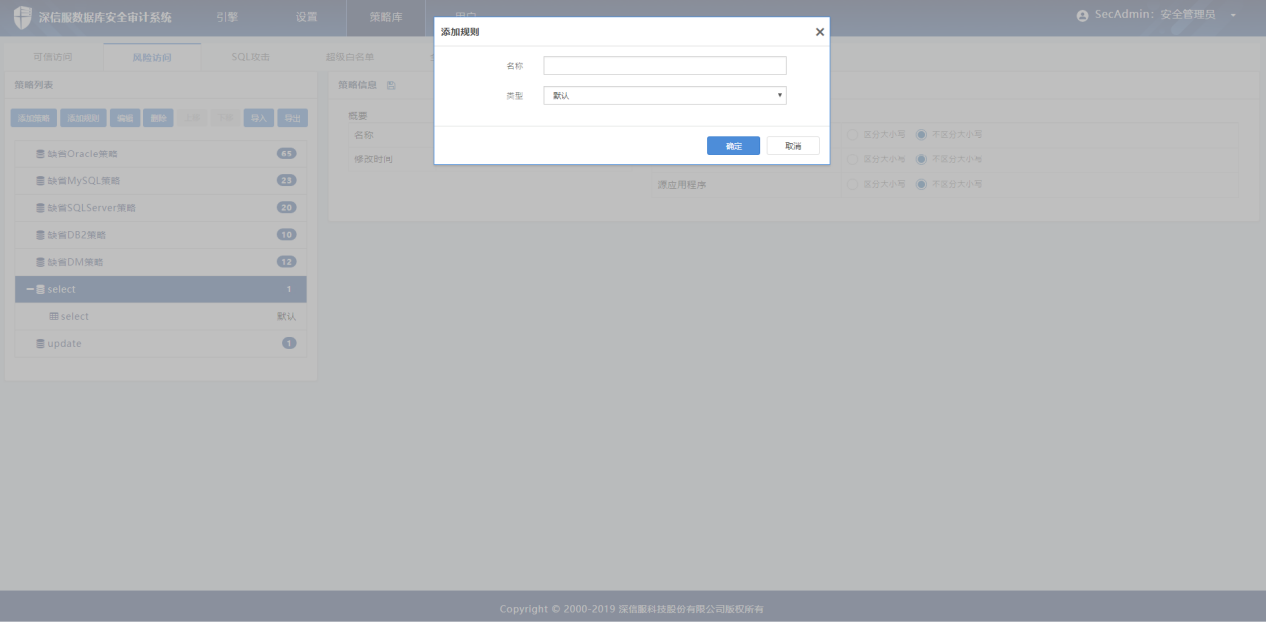The image size is (1266, 623).
Task: Switch to the 风险访问 tab
Action: pyautogui.click(x=152, y=57)
